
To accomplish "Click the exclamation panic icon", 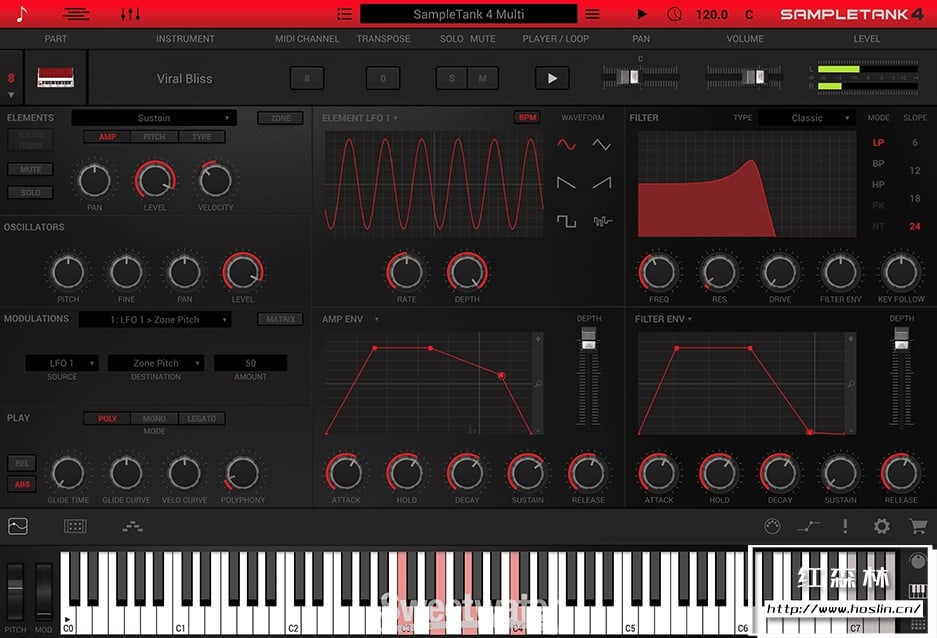I will [x=845, y=526].
